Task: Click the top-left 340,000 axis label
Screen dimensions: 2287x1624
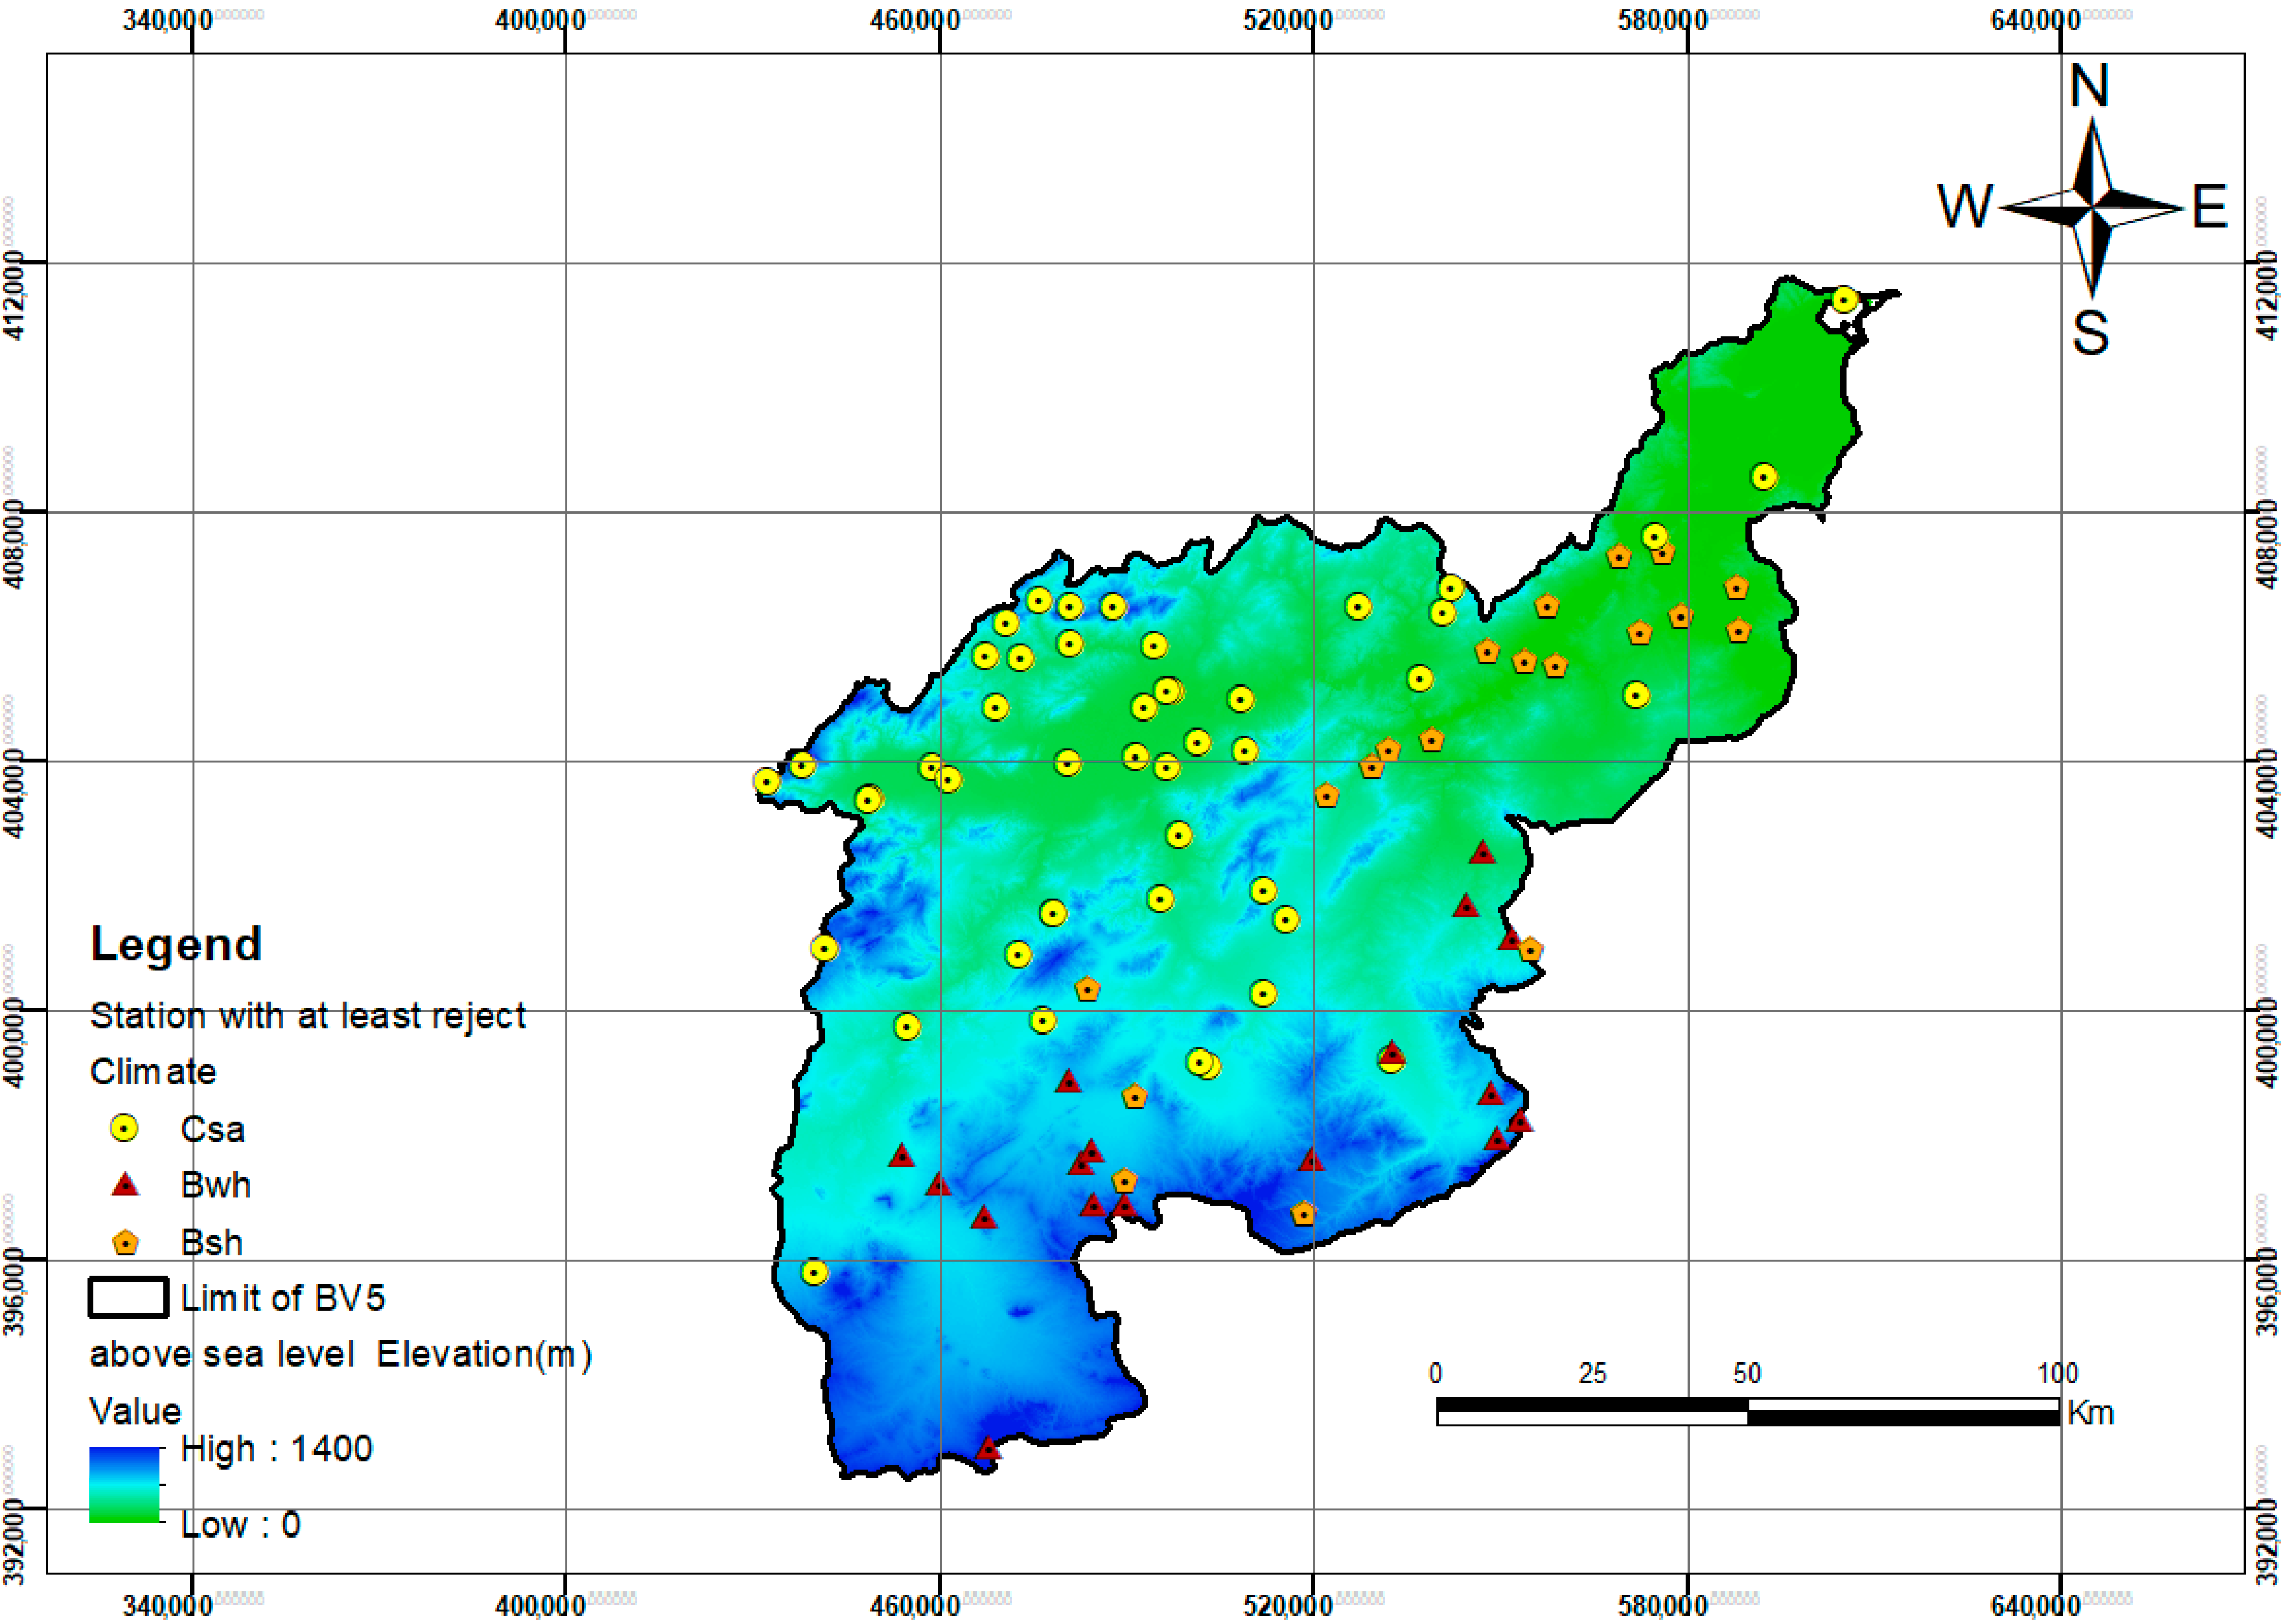Action: click(x=168, y=20)
